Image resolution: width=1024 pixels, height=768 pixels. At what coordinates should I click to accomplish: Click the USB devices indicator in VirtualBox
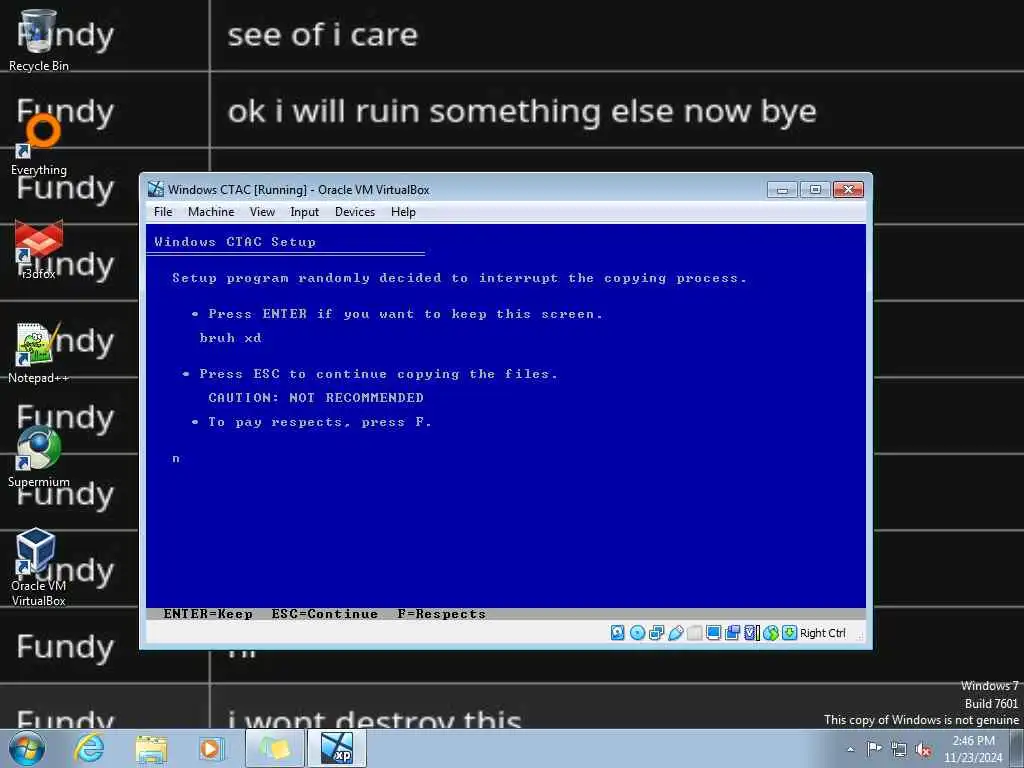[x=676, y=633]
